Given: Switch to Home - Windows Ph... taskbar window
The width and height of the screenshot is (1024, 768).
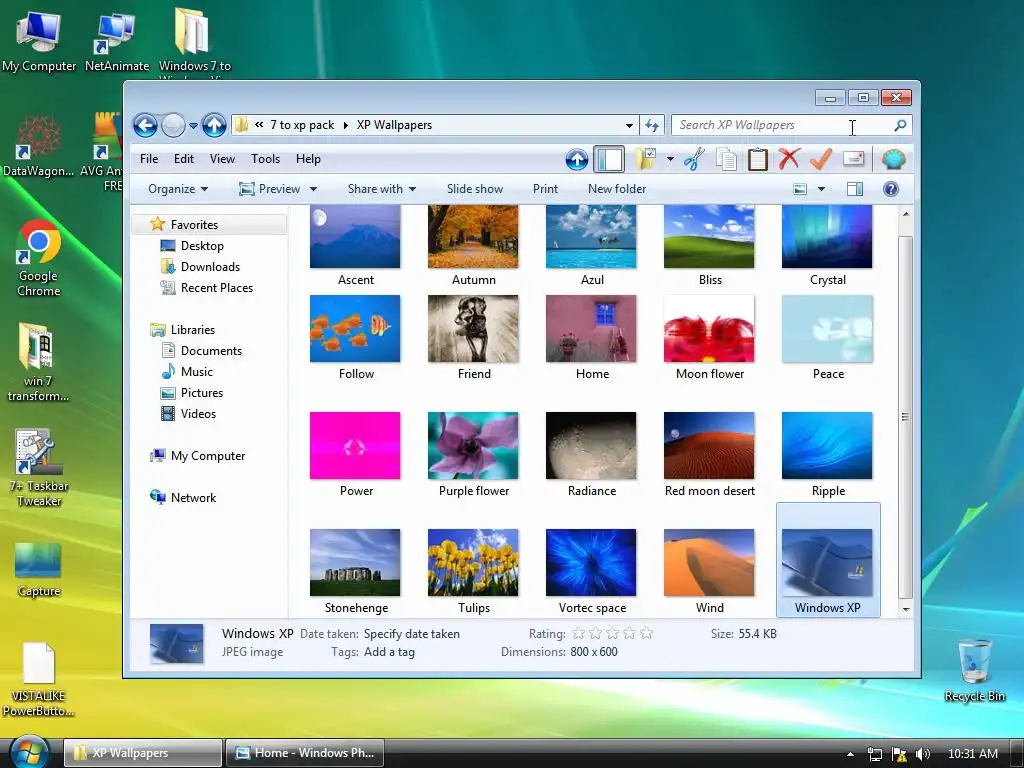Looking at the screenshot, I should click(x=304, y=753).
